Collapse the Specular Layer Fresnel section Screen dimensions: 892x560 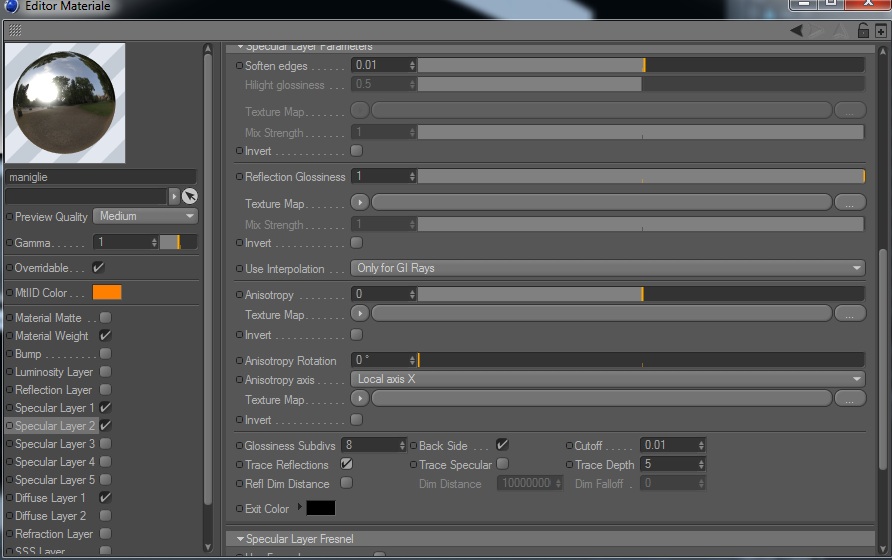tap(240, 538)
